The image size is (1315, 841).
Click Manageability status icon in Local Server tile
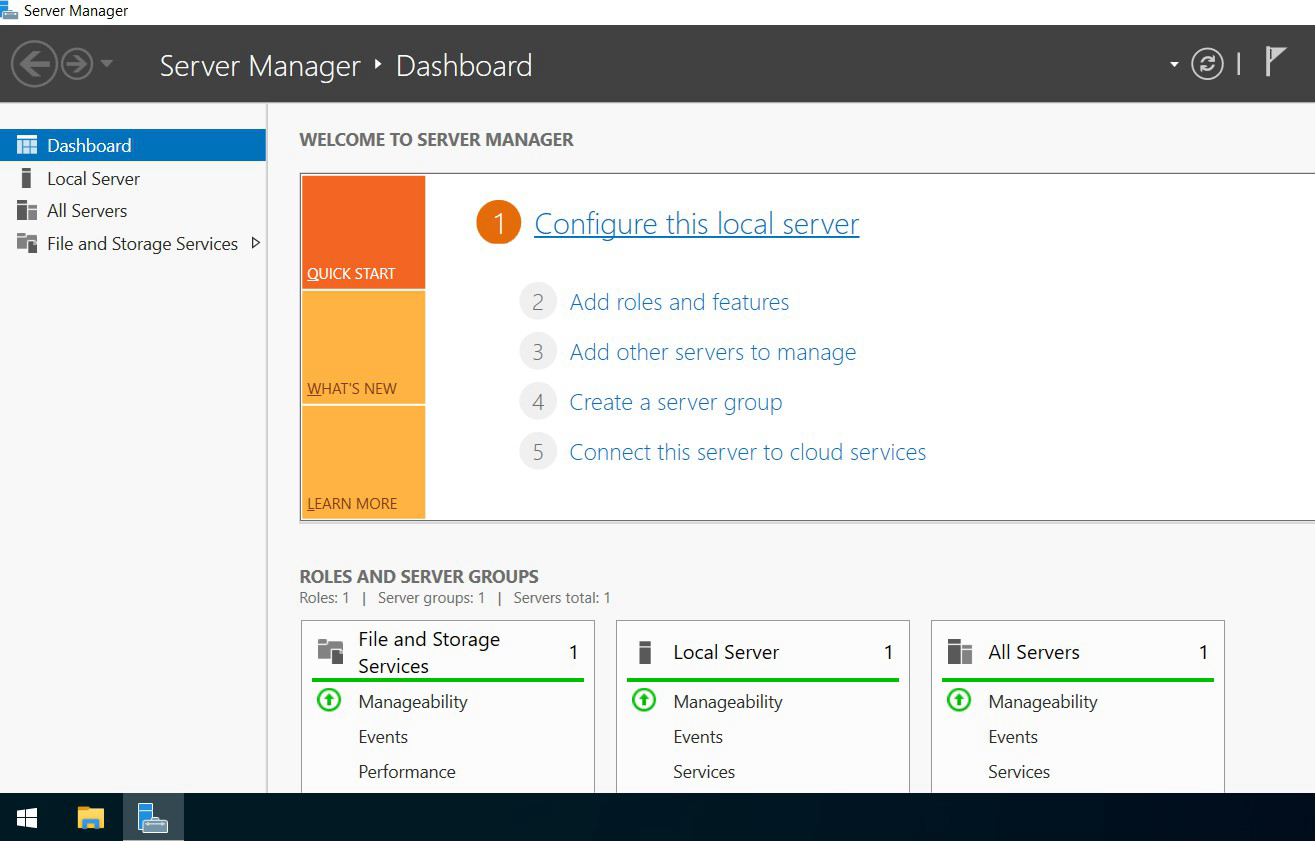(644, 700)
